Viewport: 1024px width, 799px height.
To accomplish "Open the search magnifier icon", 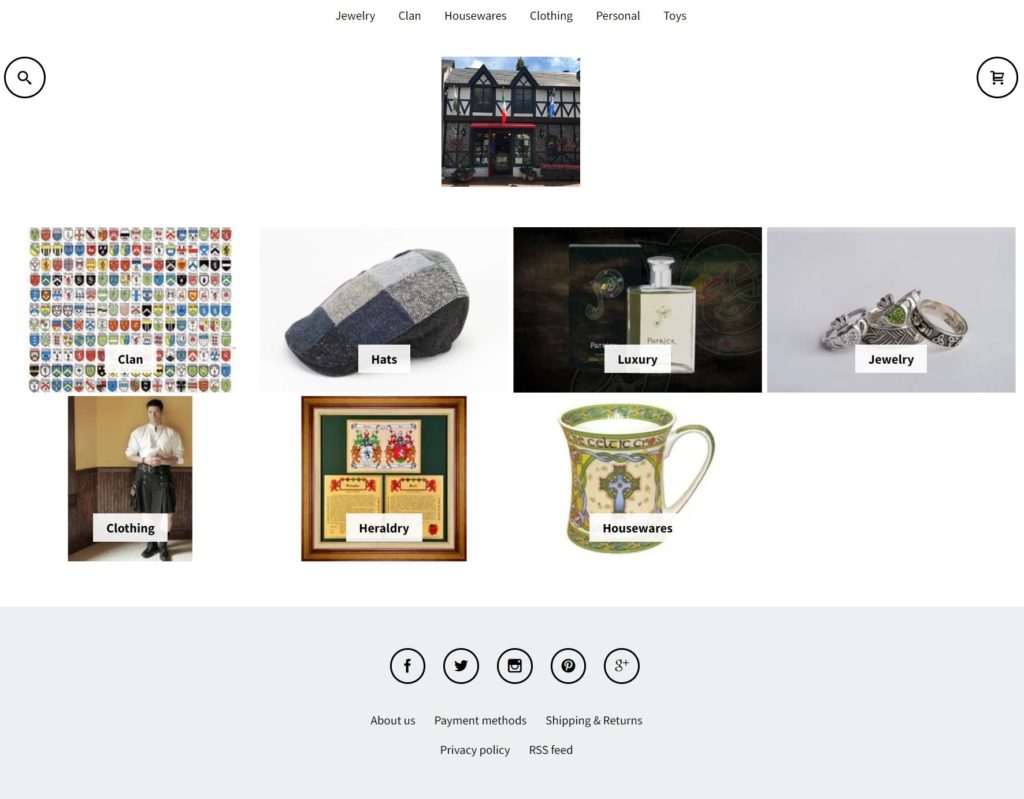I will point(25,78).
